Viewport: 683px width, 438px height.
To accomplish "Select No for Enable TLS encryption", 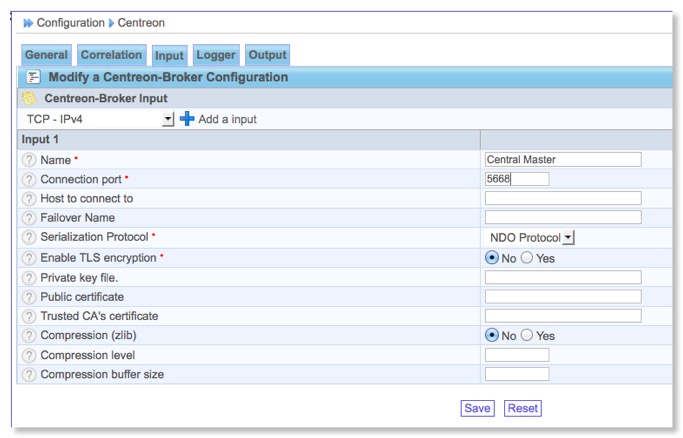I will [x=491, y=258].
